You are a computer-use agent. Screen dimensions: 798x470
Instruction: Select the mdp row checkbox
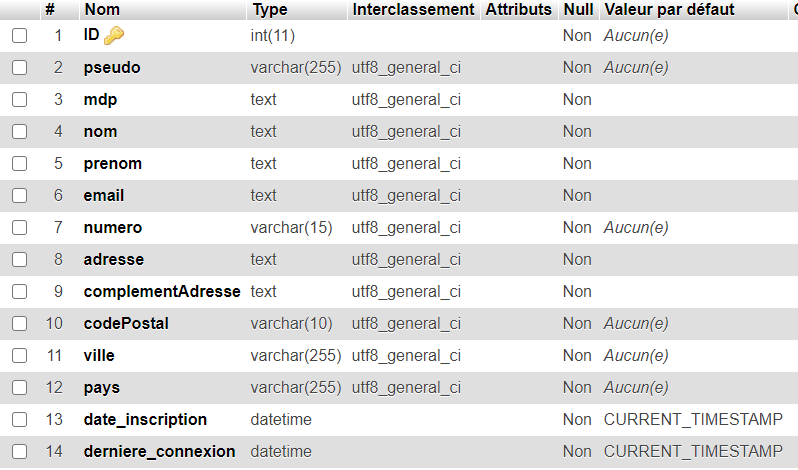click(19, 100)
